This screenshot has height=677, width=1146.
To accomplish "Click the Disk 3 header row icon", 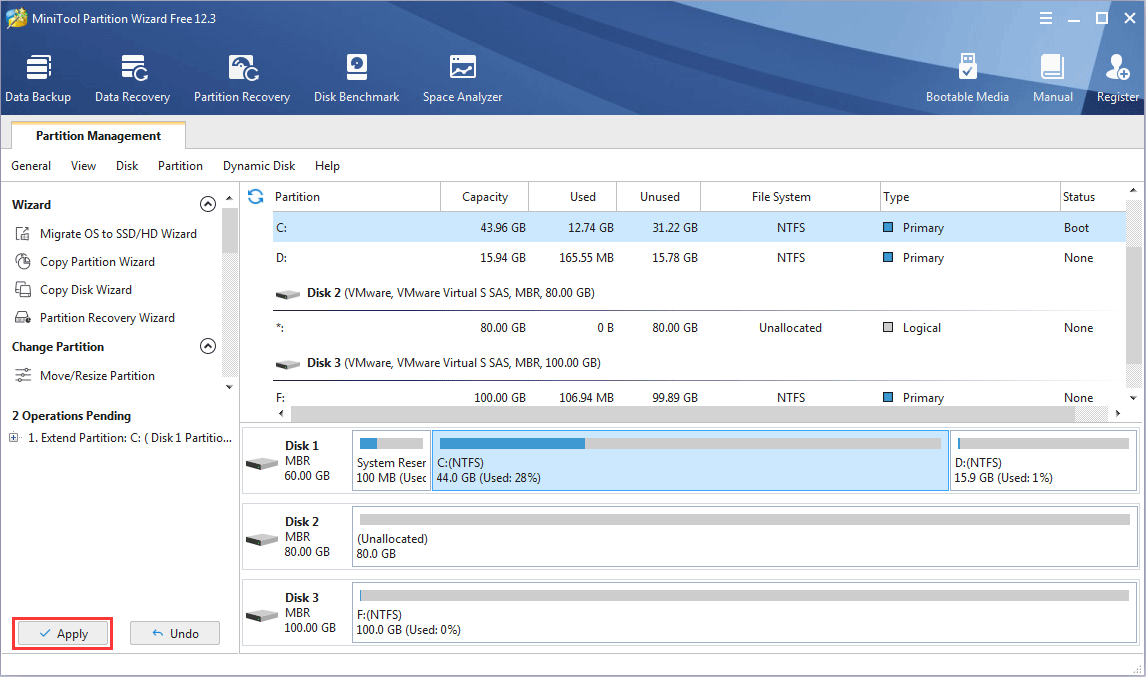I will pyautogui.click(x=288, y=364).
